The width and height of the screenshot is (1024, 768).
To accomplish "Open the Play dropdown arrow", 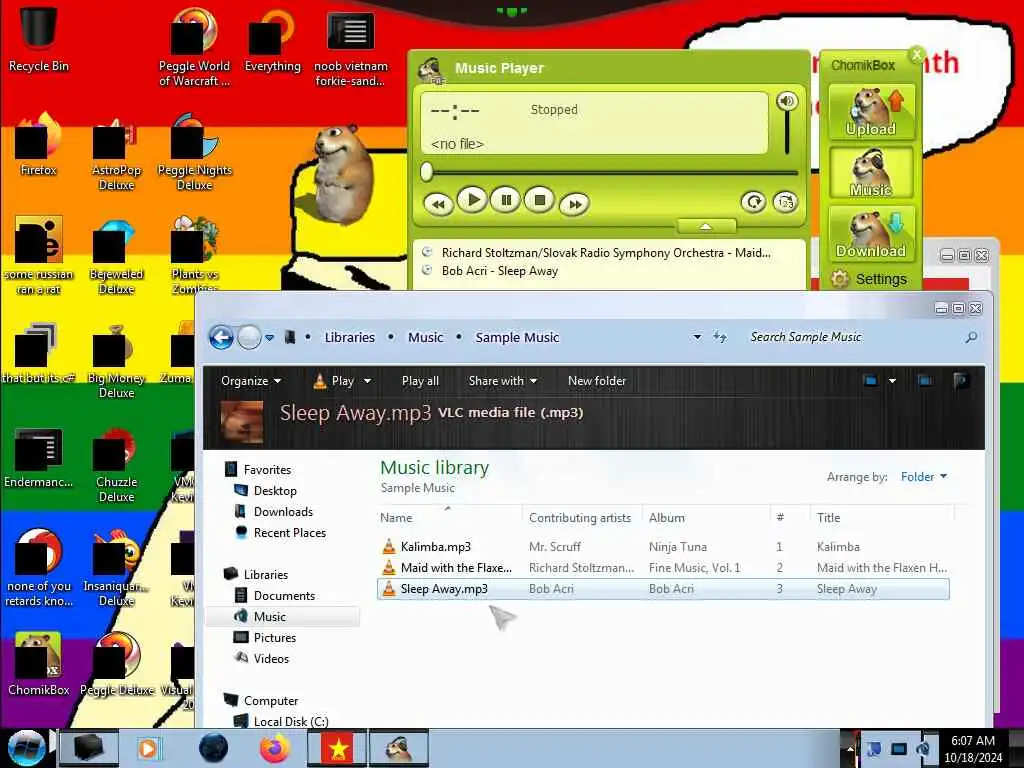I will tap(367, 381).
